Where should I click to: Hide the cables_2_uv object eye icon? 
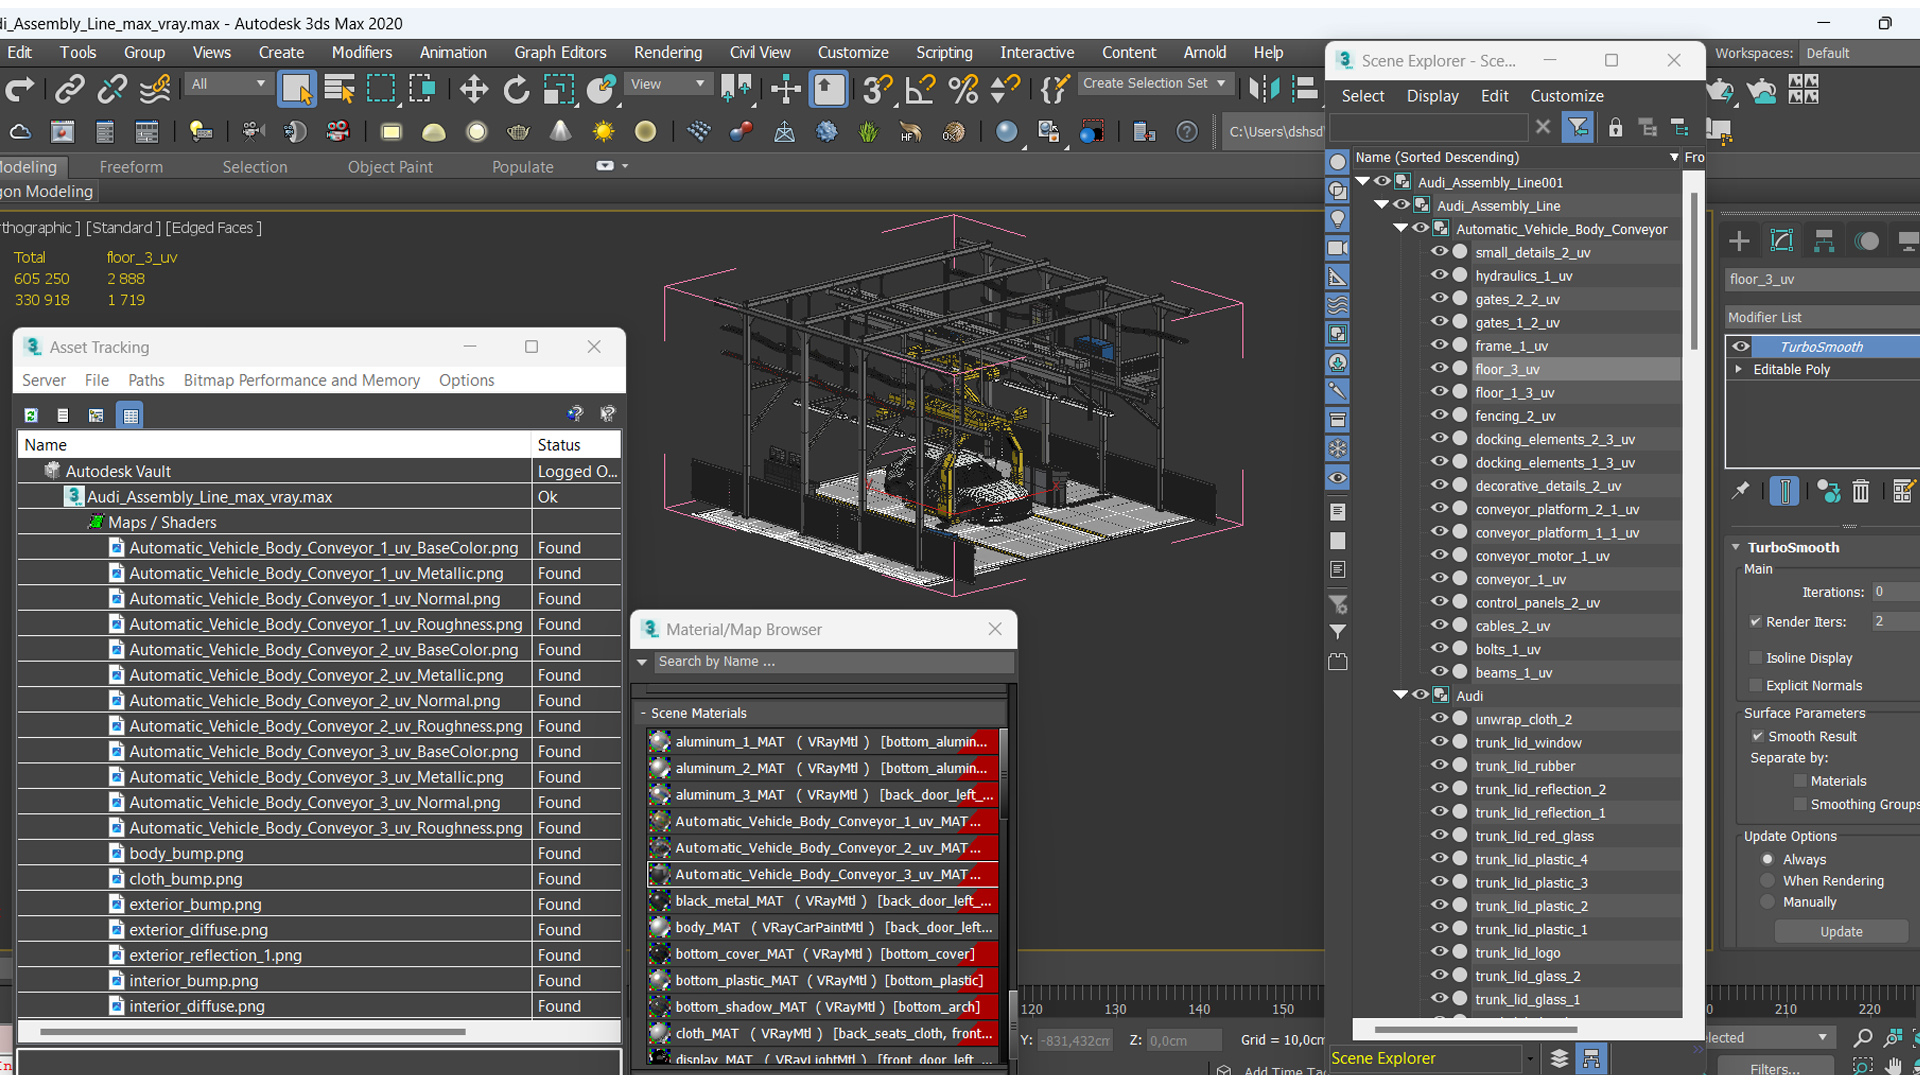1439,625
